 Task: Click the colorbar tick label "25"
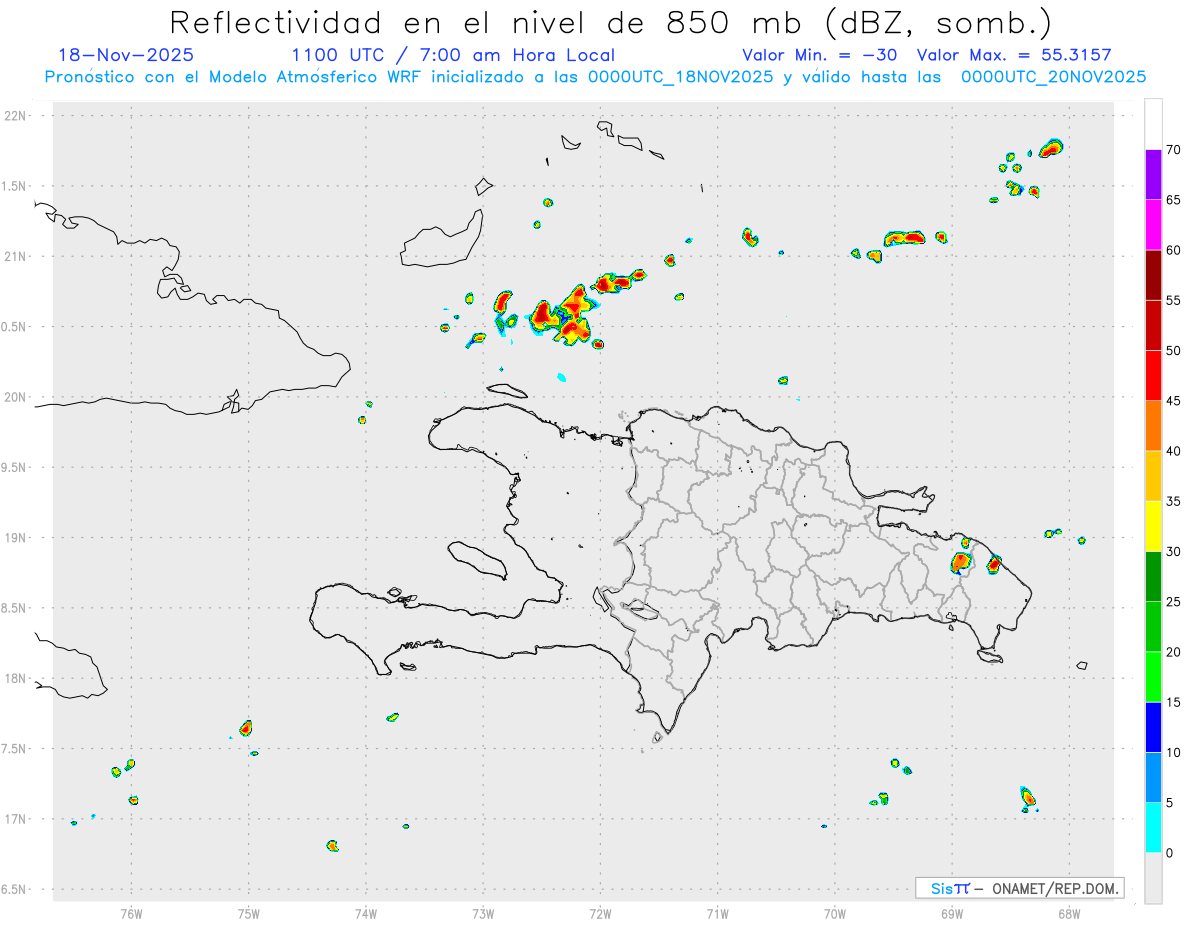(x=1173, y=602)
